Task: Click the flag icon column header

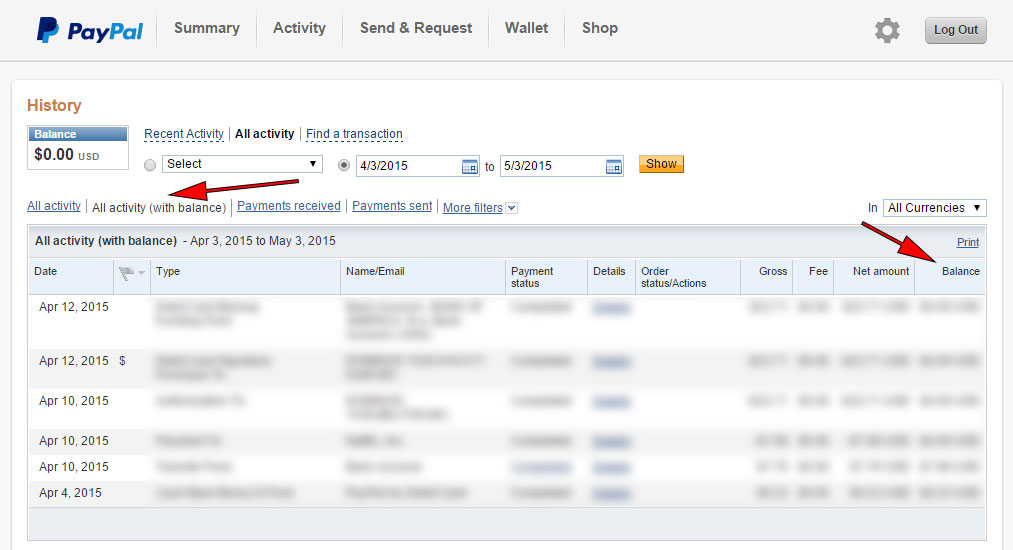Action: pos(126,273)
